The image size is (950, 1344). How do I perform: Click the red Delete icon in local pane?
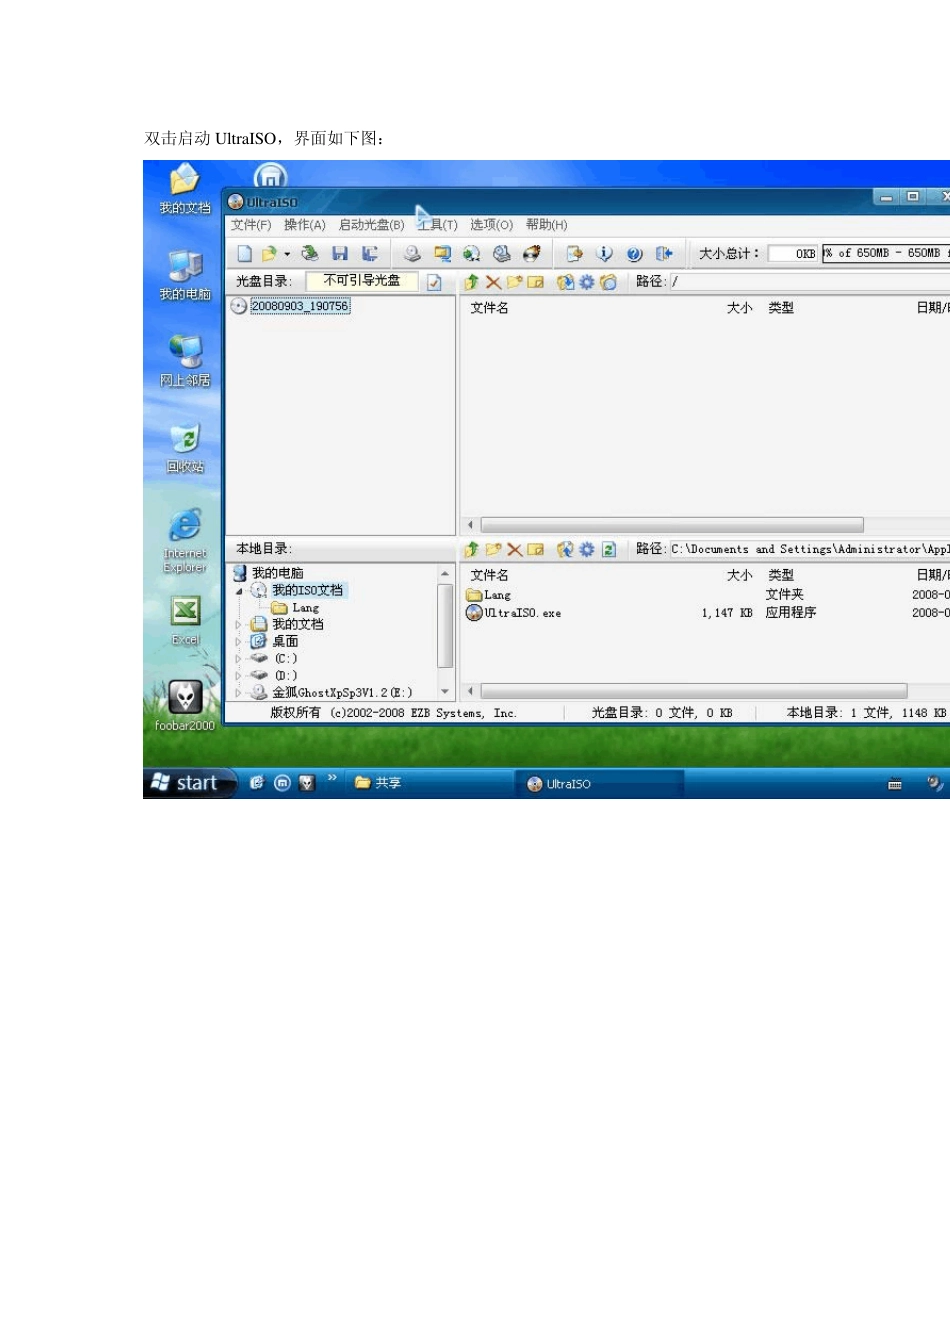[x=514, y=549]
